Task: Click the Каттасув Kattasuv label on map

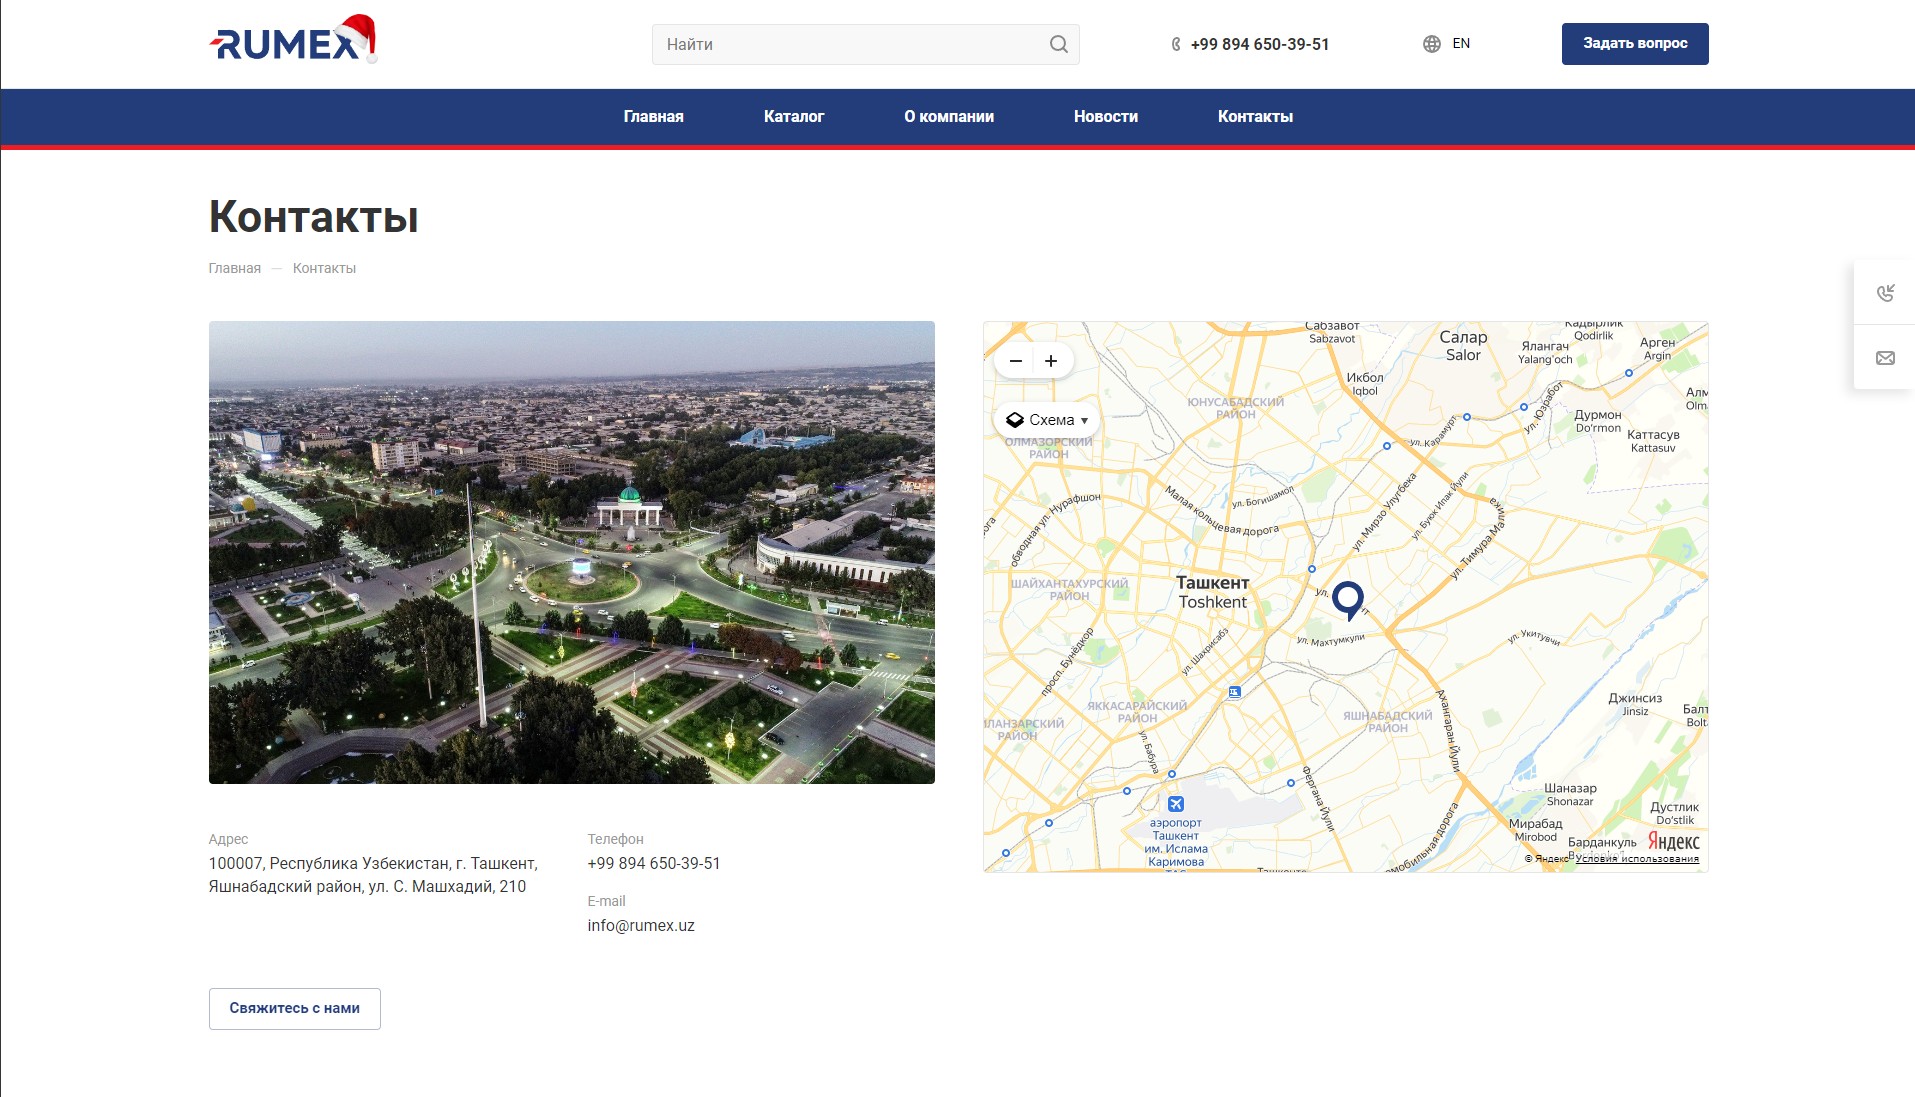Action: 1653,441
